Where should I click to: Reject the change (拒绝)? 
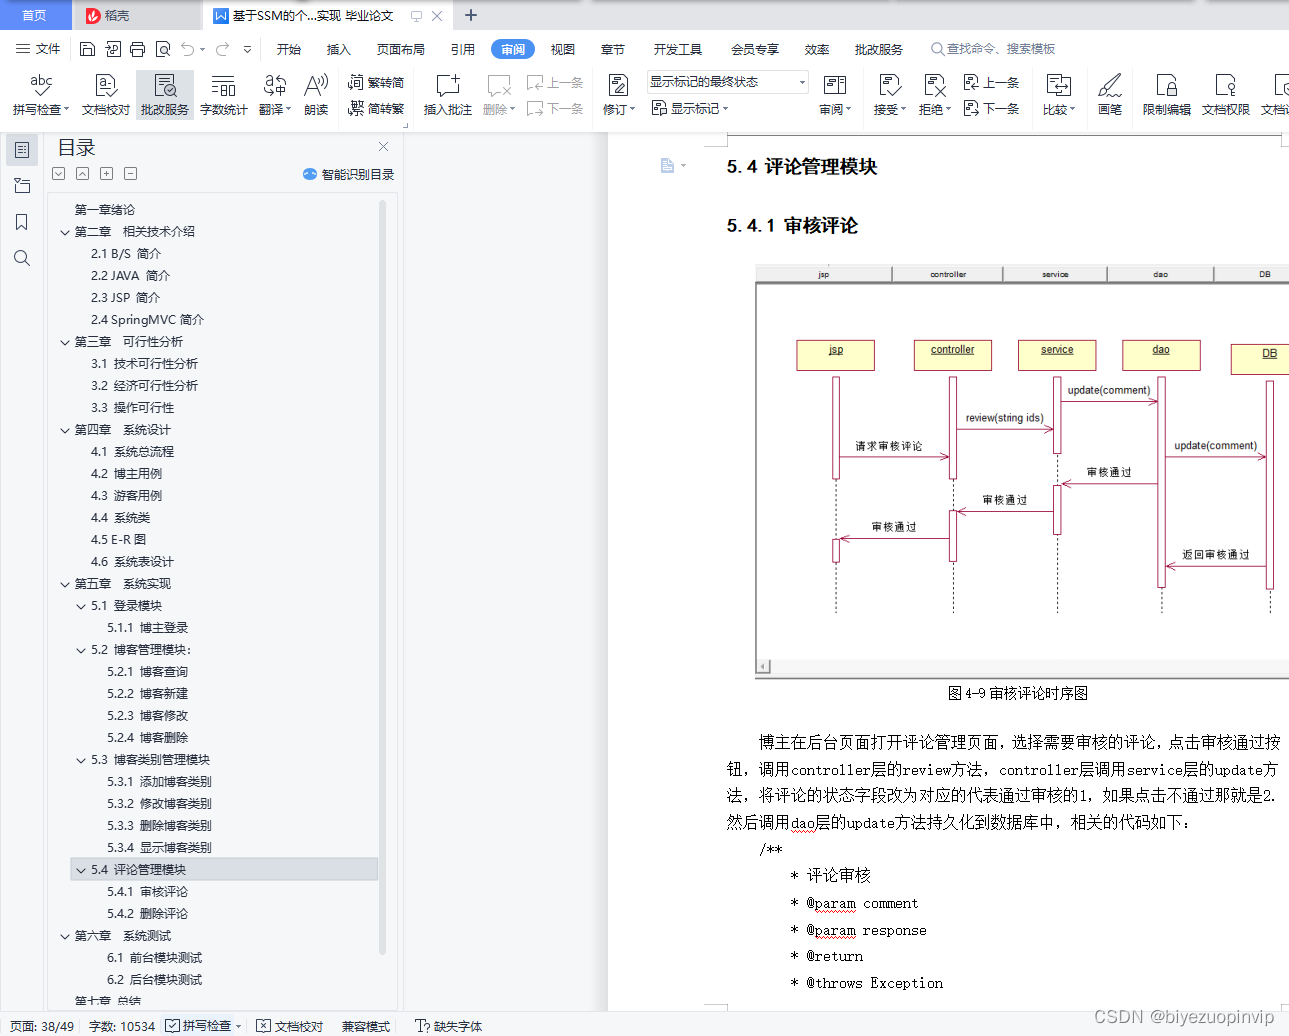[x=934, y=94]
